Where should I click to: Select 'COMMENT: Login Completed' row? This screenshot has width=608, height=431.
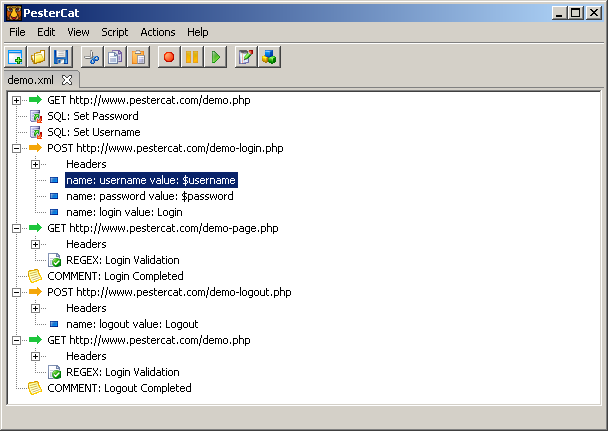point(115,276)
